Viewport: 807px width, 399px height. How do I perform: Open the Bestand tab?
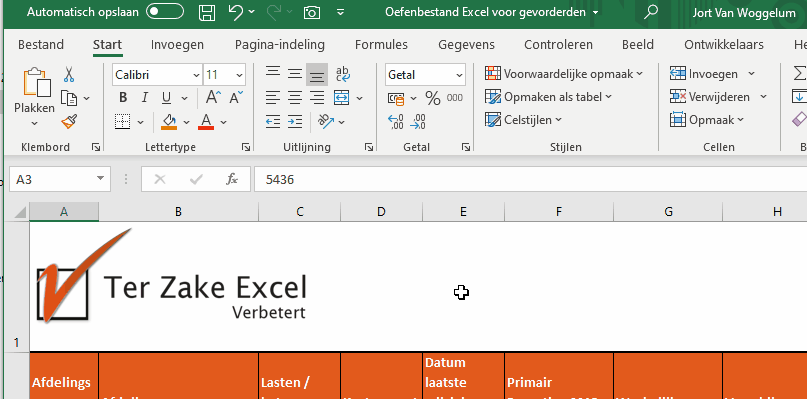click(x=41, y=45)
